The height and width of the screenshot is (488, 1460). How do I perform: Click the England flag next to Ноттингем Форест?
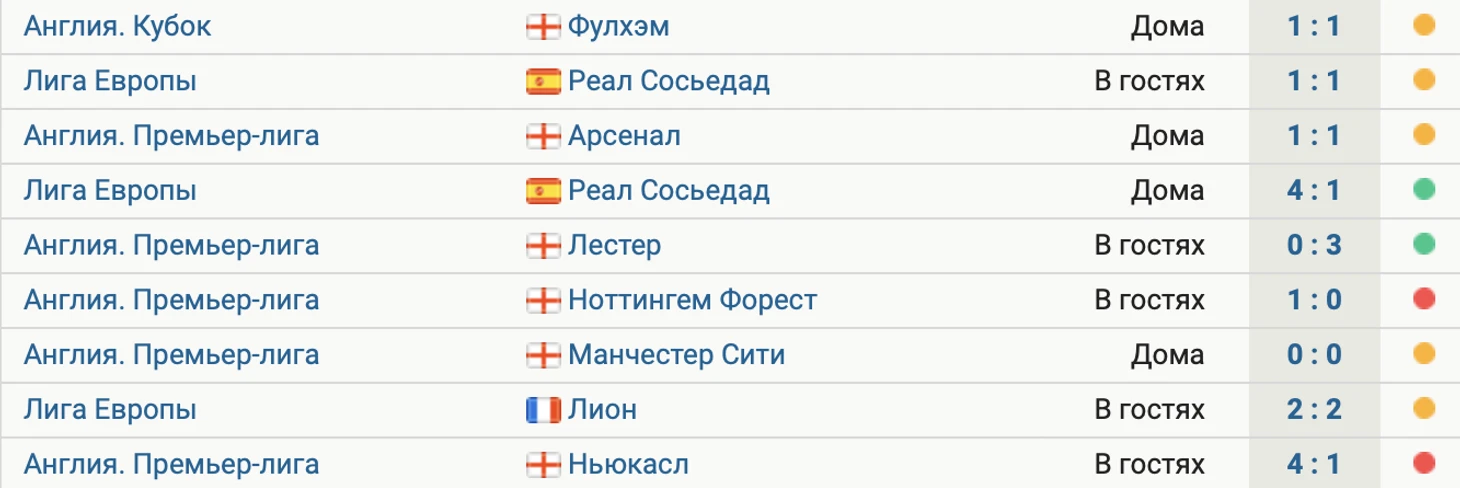point(543,300)
